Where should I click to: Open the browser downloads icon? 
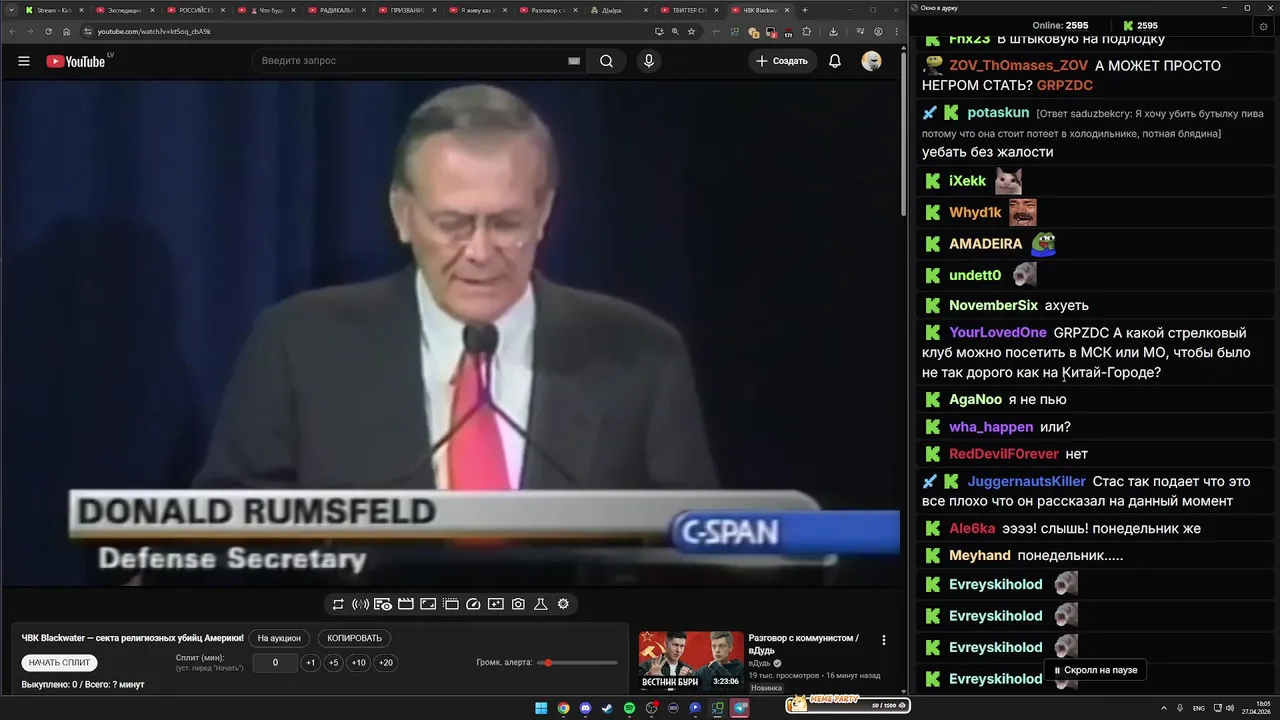pos(833,31)
